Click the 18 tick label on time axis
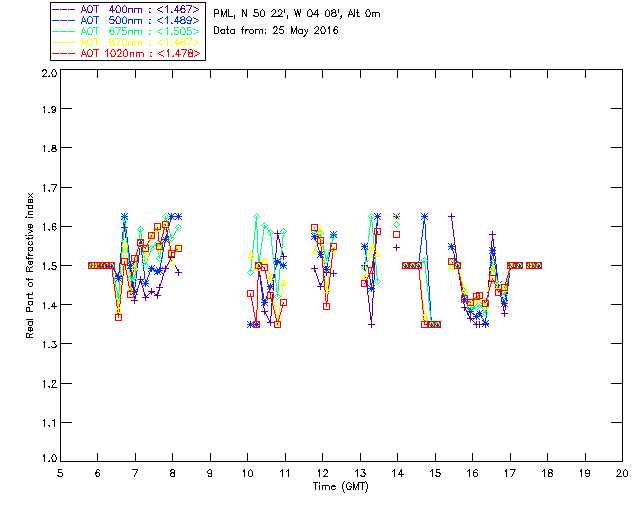 point(547,474)
